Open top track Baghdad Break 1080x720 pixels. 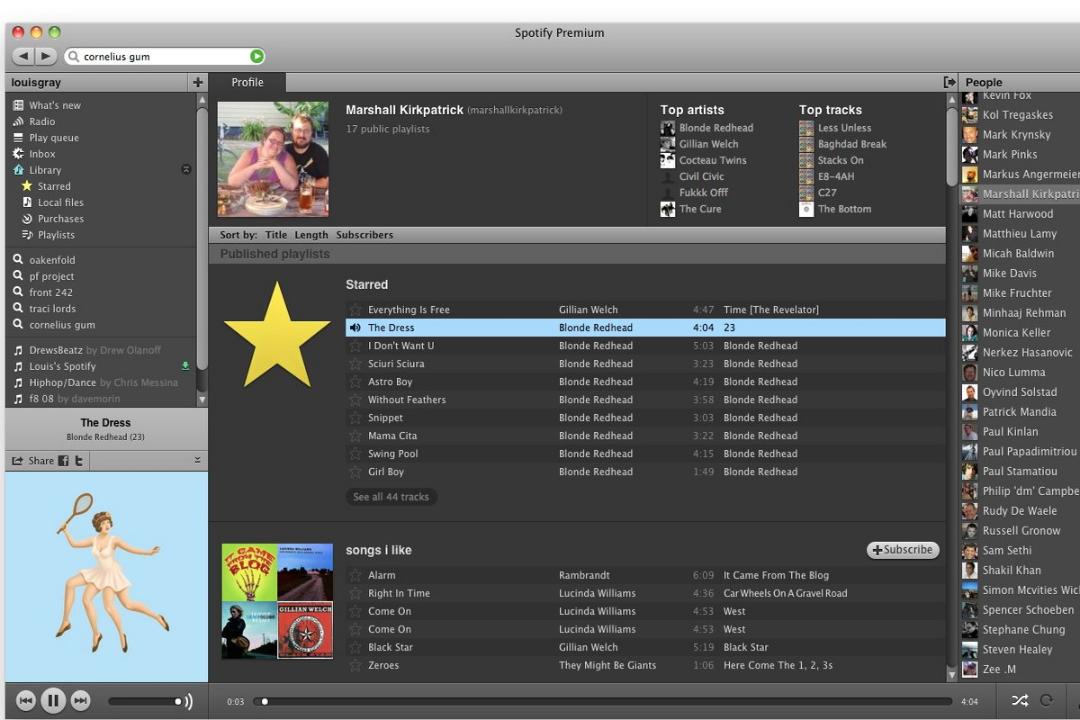(x=852, y=144)
